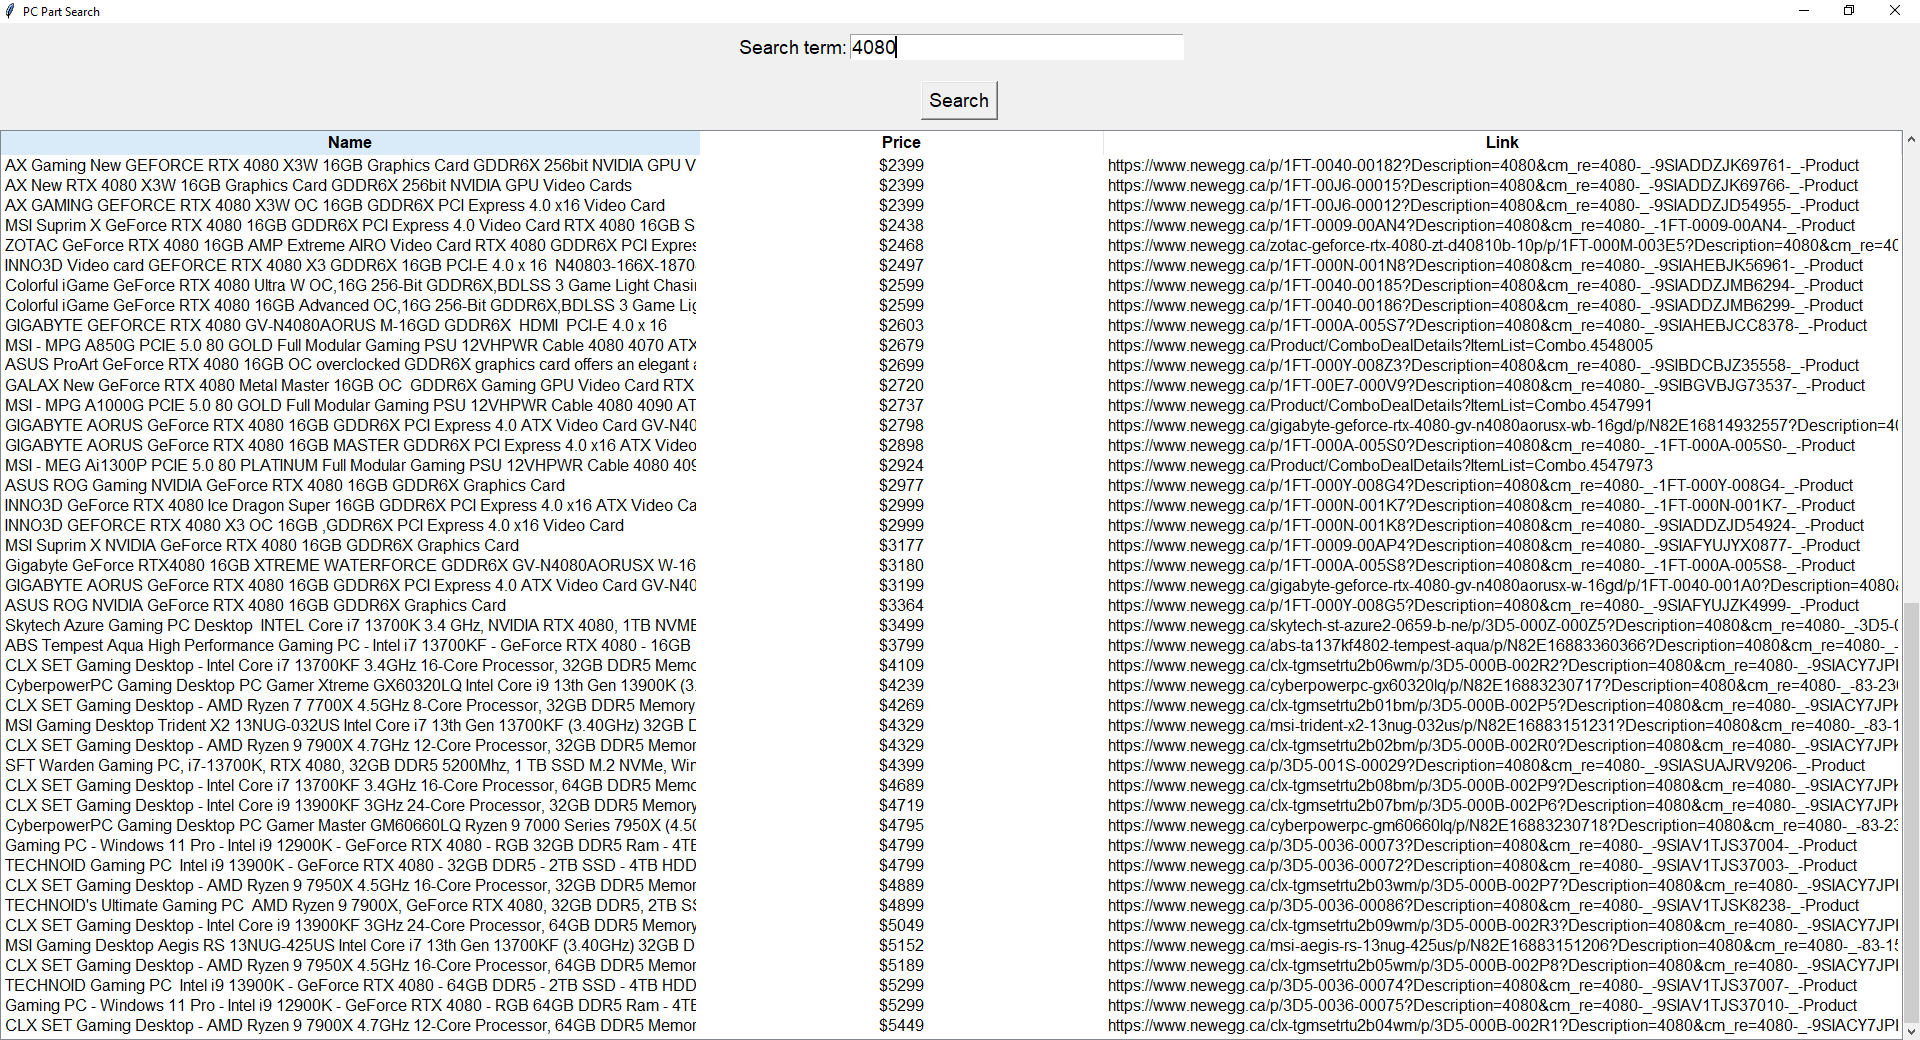
Task: Click the $2720 price cell
Action: 901,385
